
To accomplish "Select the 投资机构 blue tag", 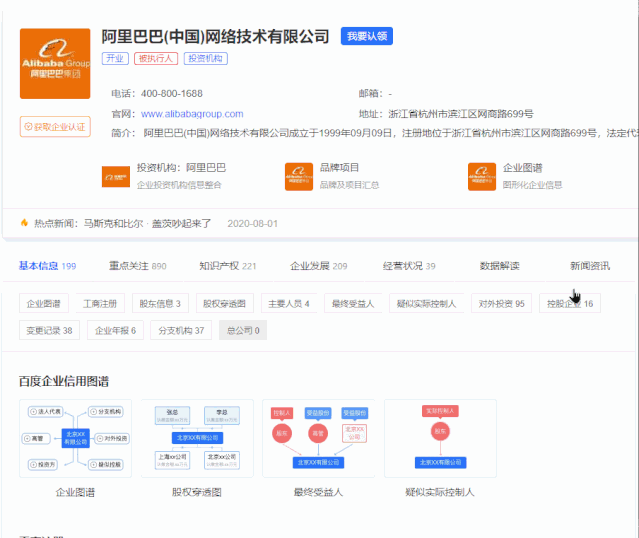I will tap(205, 59).
